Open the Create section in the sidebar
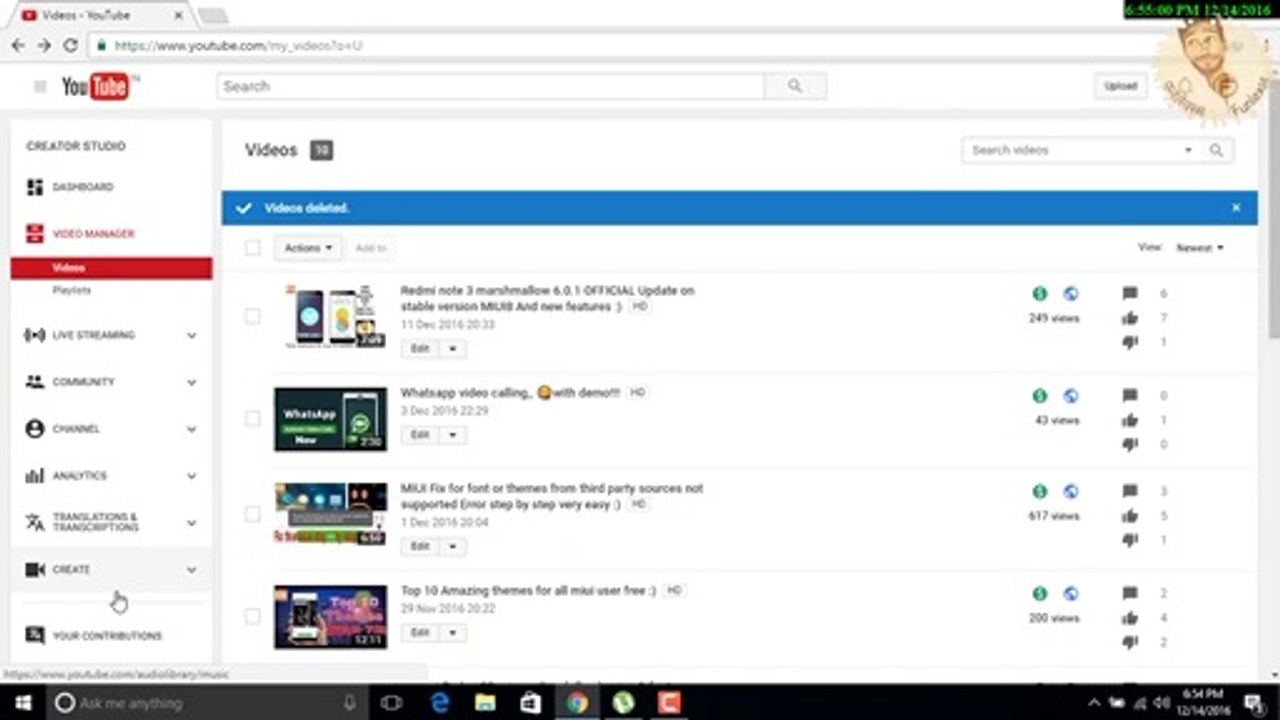Image resolution: width=1280 pixels, height=720 pixels. point(111,570)
